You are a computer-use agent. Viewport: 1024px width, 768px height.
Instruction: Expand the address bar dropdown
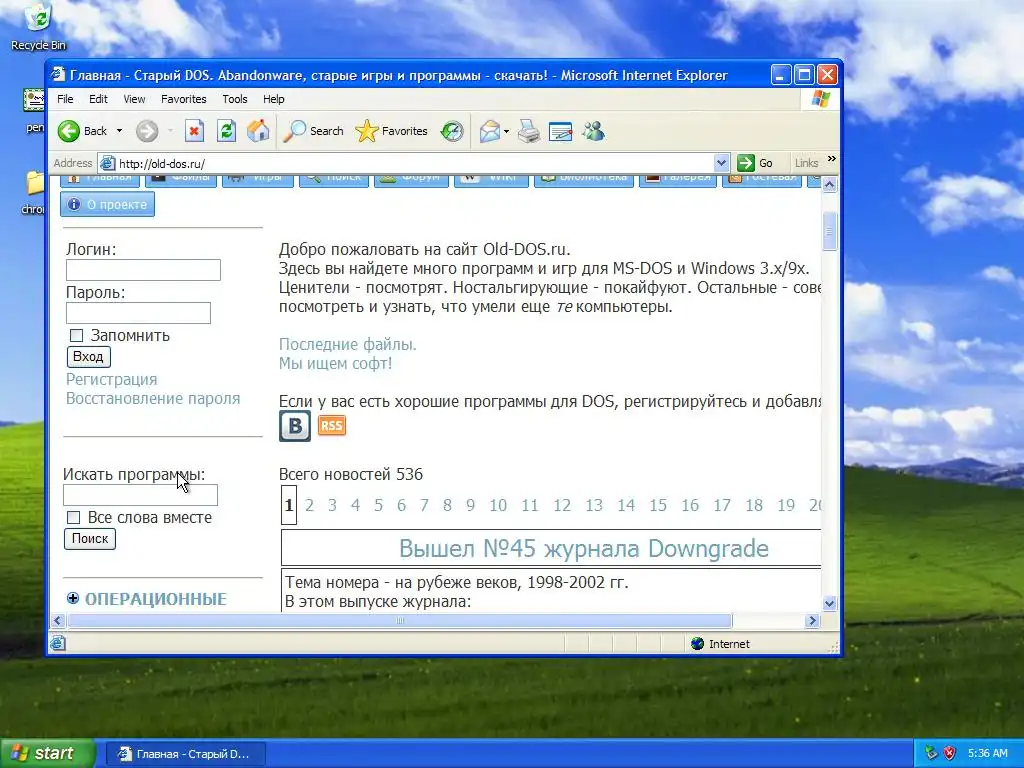point(721,163)
